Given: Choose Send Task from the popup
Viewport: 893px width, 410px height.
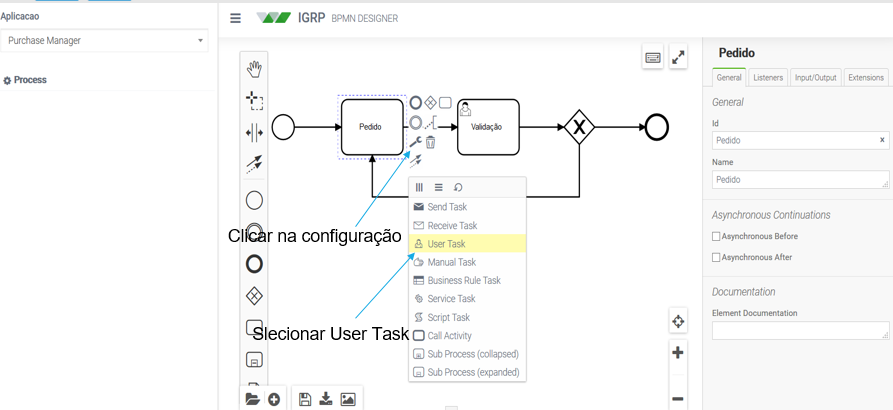Looking at the screenshot, I should point(467,207).
